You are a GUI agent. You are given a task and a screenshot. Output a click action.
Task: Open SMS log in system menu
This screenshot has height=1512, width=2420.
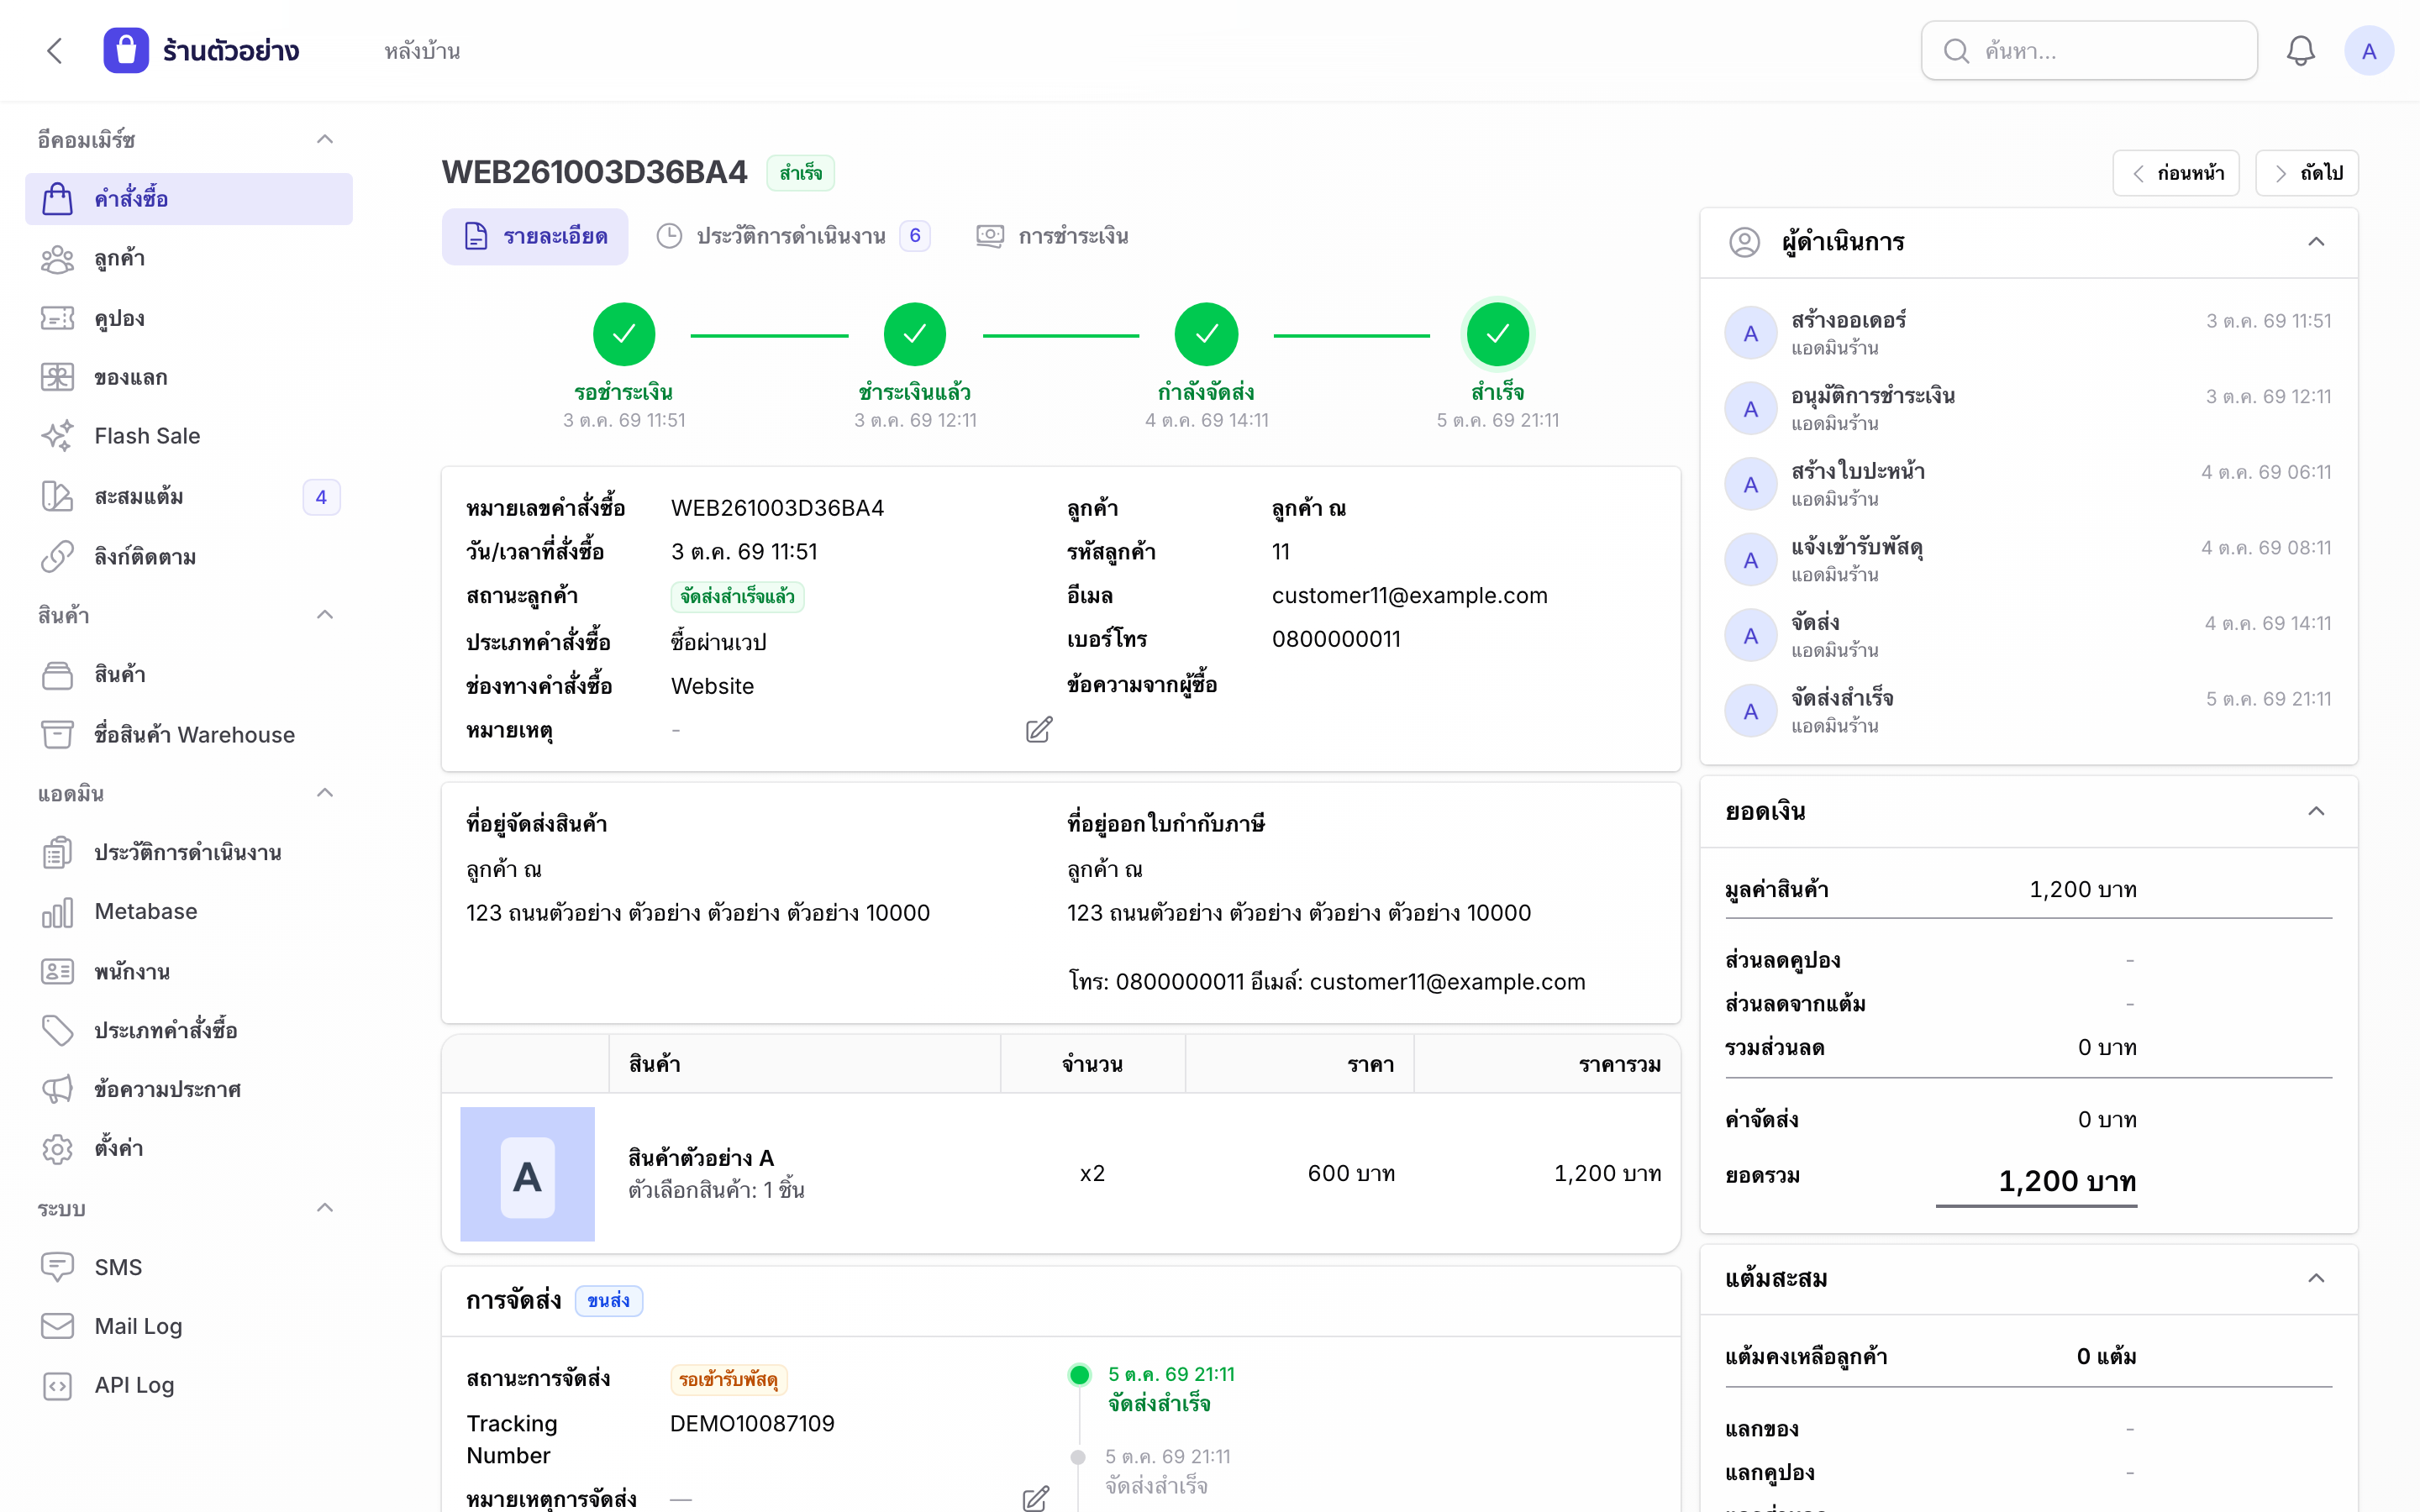coord(189,1267)
